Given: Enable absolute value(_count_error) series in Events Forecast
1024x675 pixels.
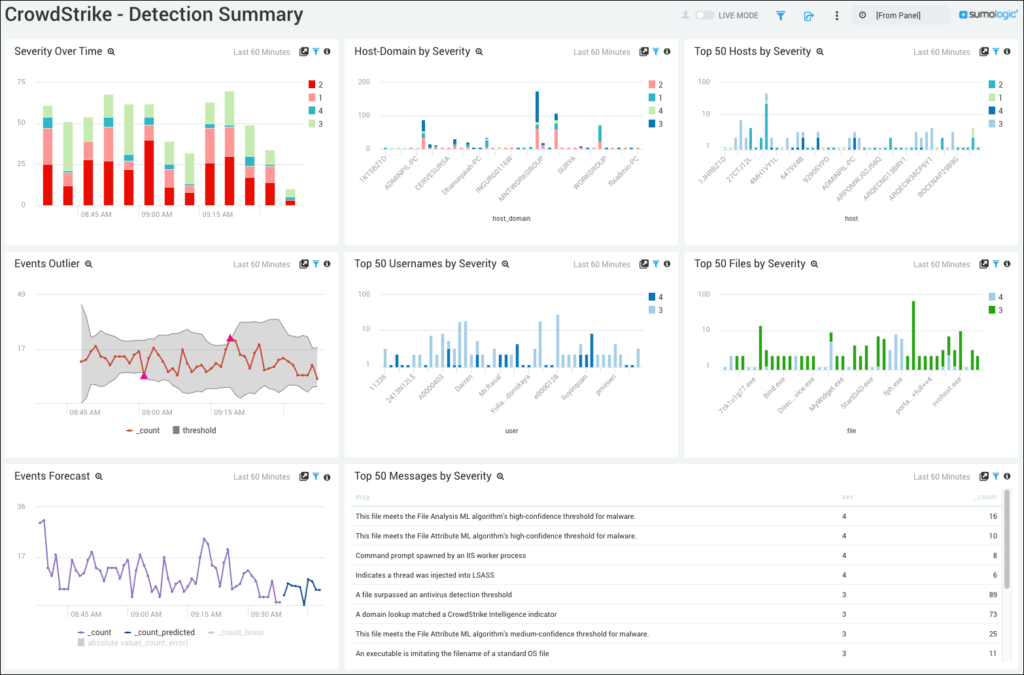Looking at the screenshot, I should (x=133, y=643).
